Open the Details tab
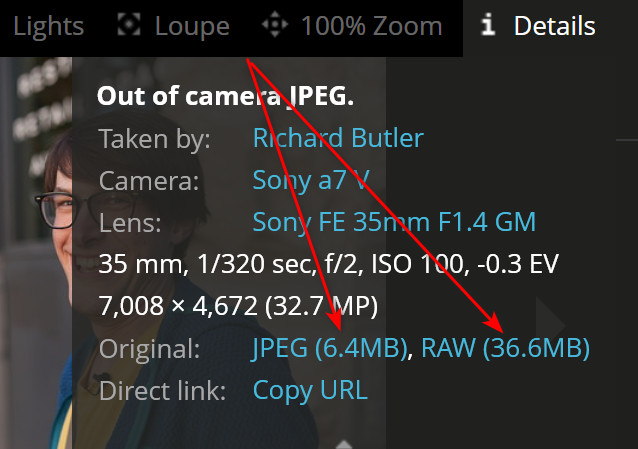The image size is (638, 449). 554,26
